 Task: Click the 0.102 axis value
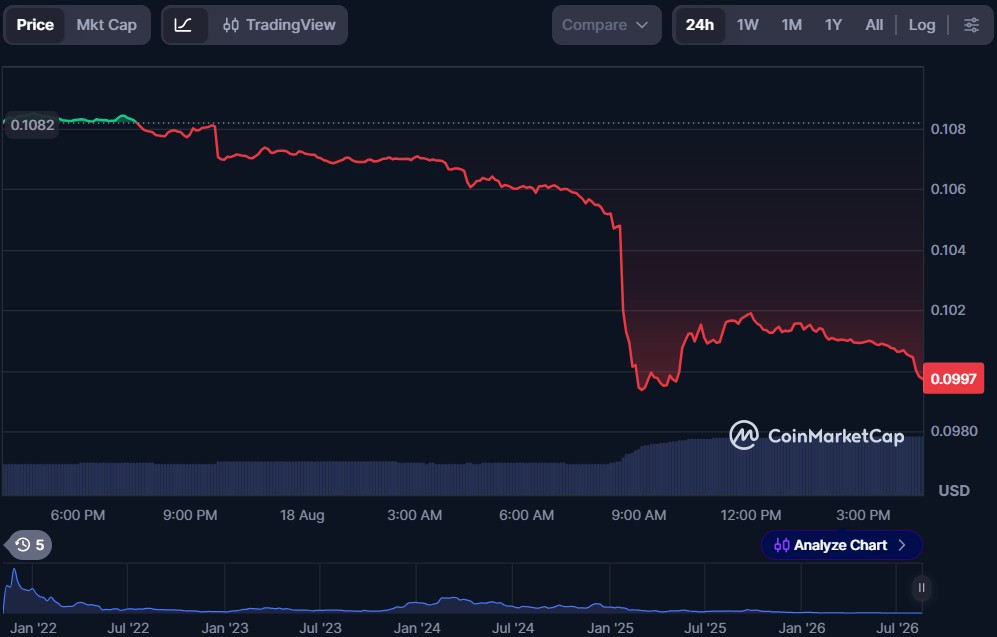coord(948,310)
